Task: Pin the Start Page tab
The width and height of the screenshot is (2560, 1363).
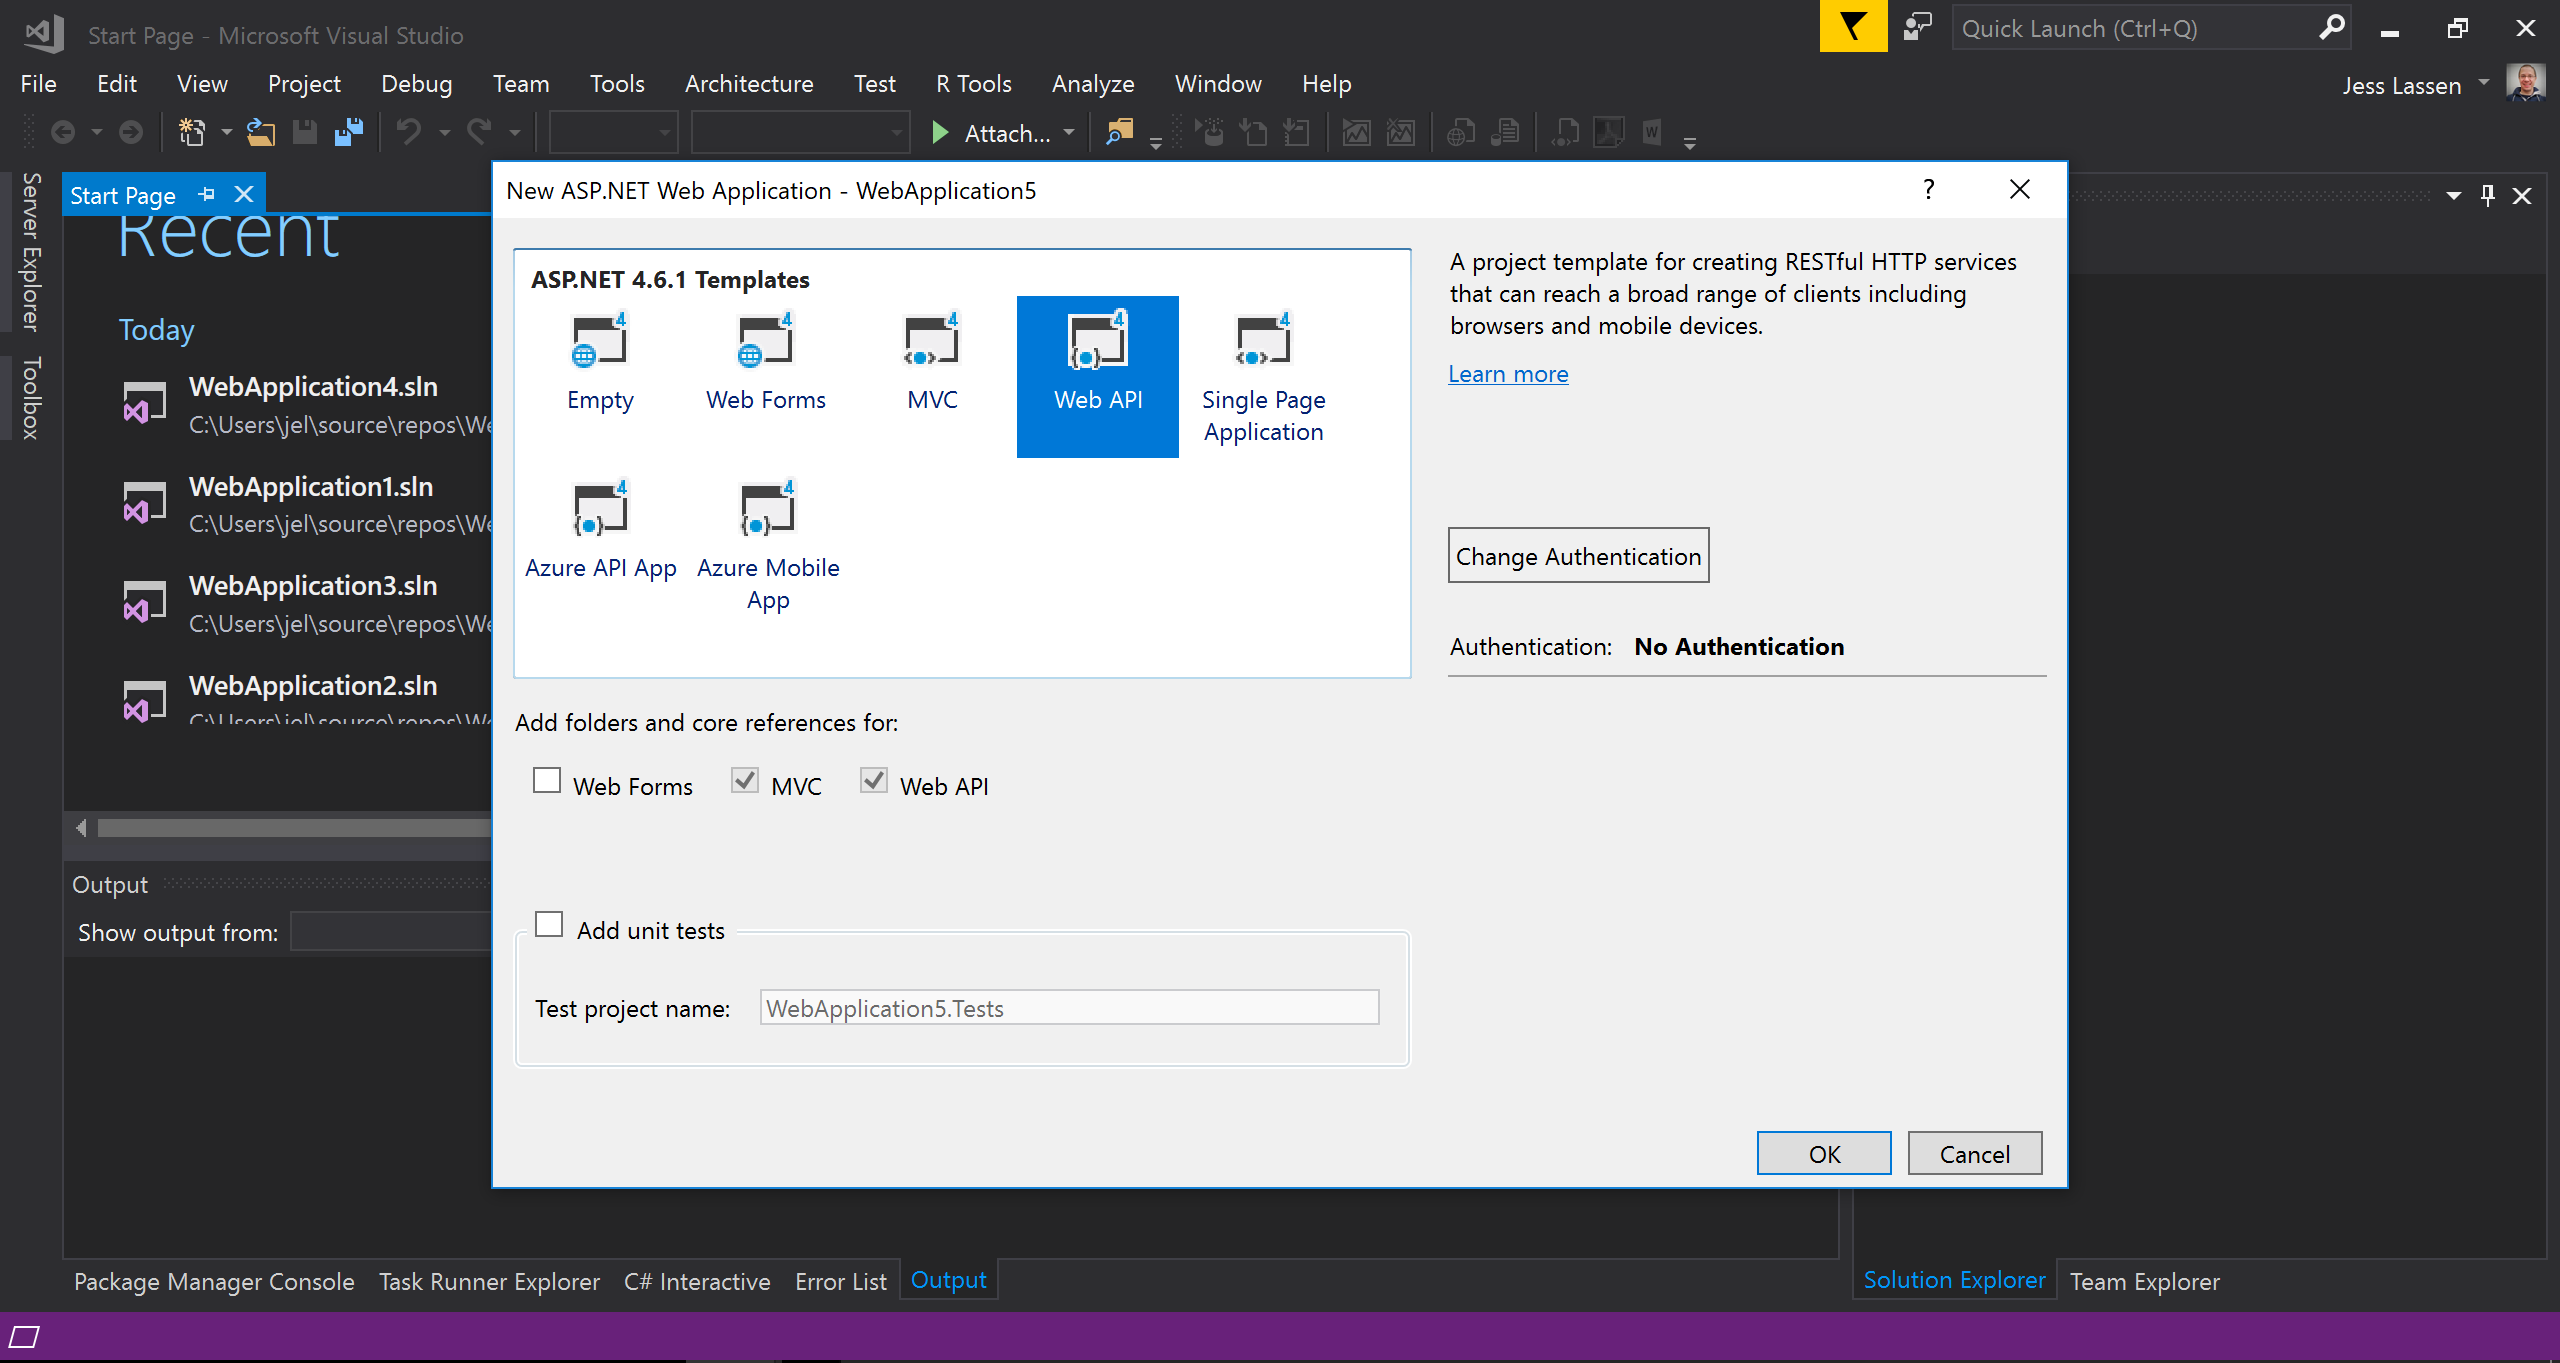Action: pos(207,194)
